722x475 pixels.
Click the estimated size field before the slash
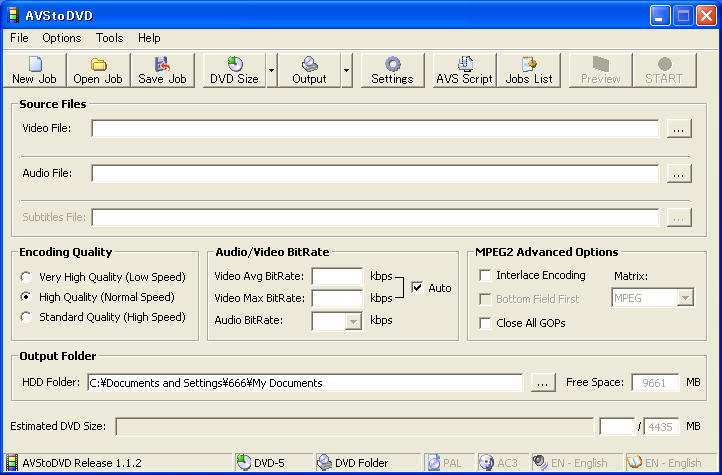[x=617, y=426]
